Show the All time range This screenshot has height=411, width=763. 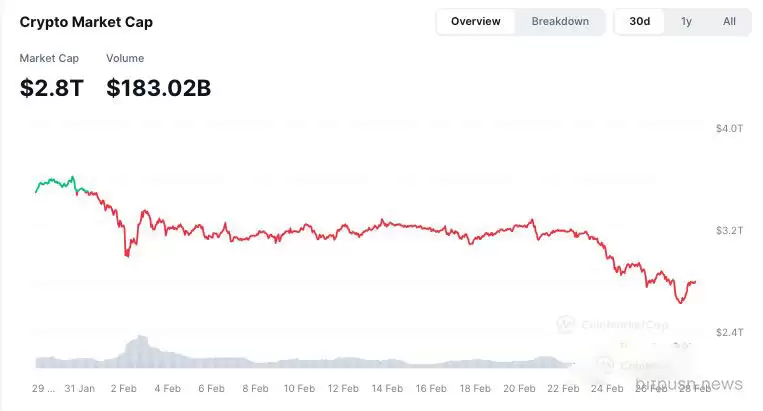729,21
